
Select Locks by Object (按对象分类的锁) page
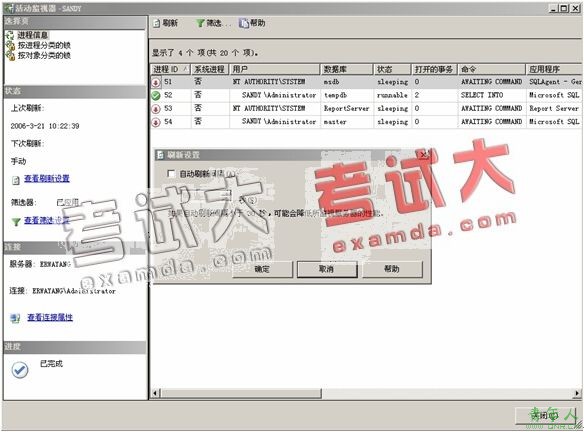44,55
